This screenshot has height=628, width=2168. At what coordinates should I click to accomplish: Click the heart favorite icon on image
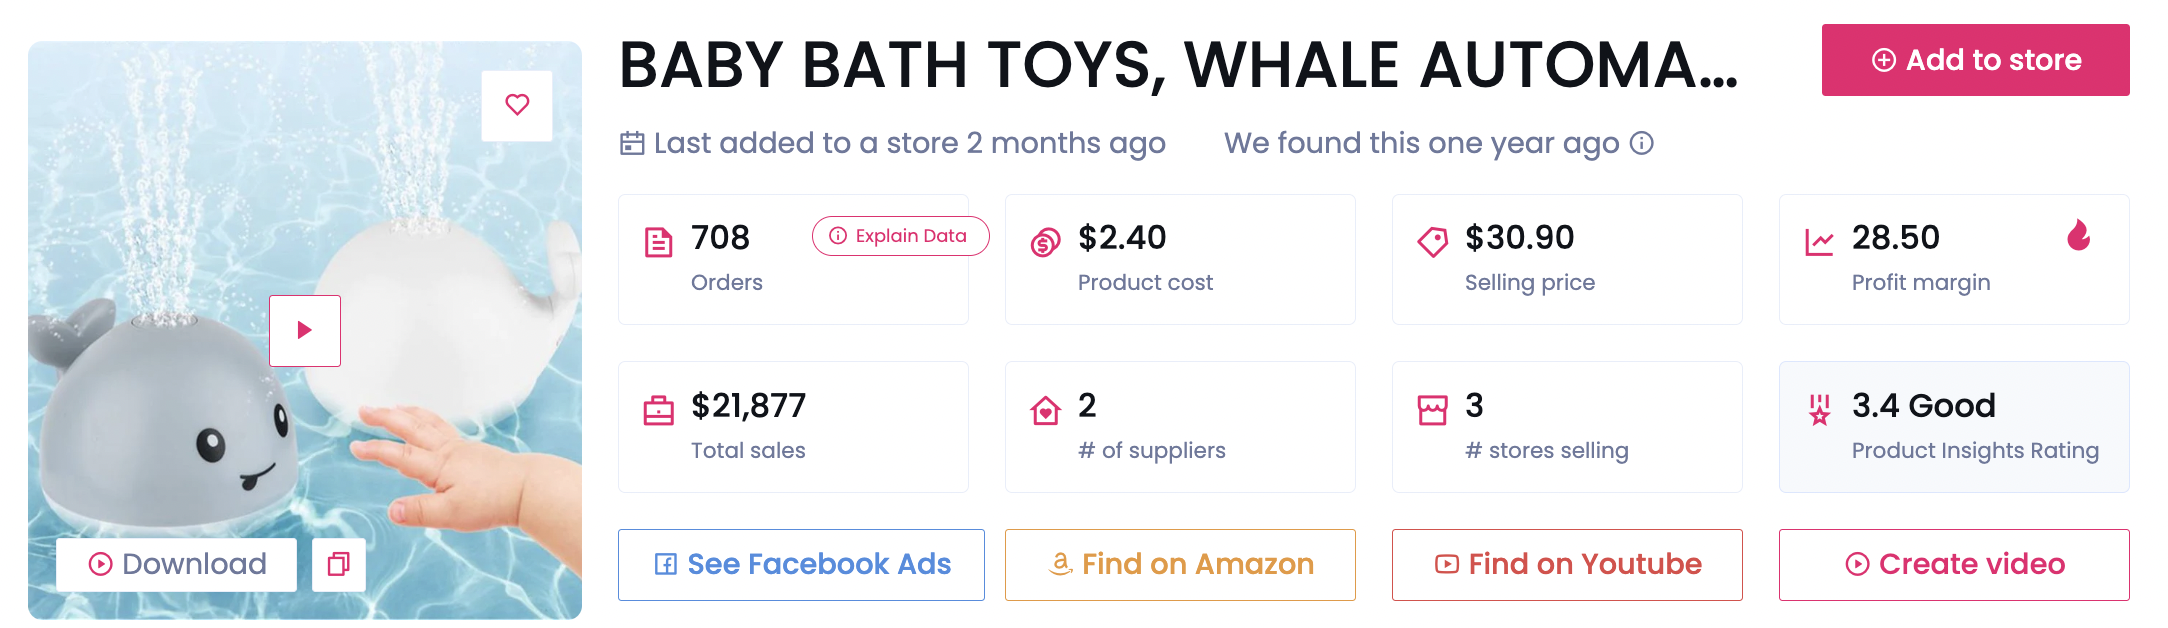516,105
